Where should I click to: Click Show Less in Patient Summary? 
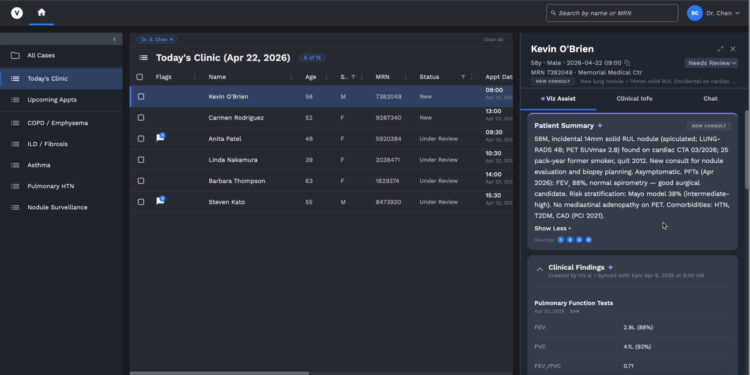[552, 229]
